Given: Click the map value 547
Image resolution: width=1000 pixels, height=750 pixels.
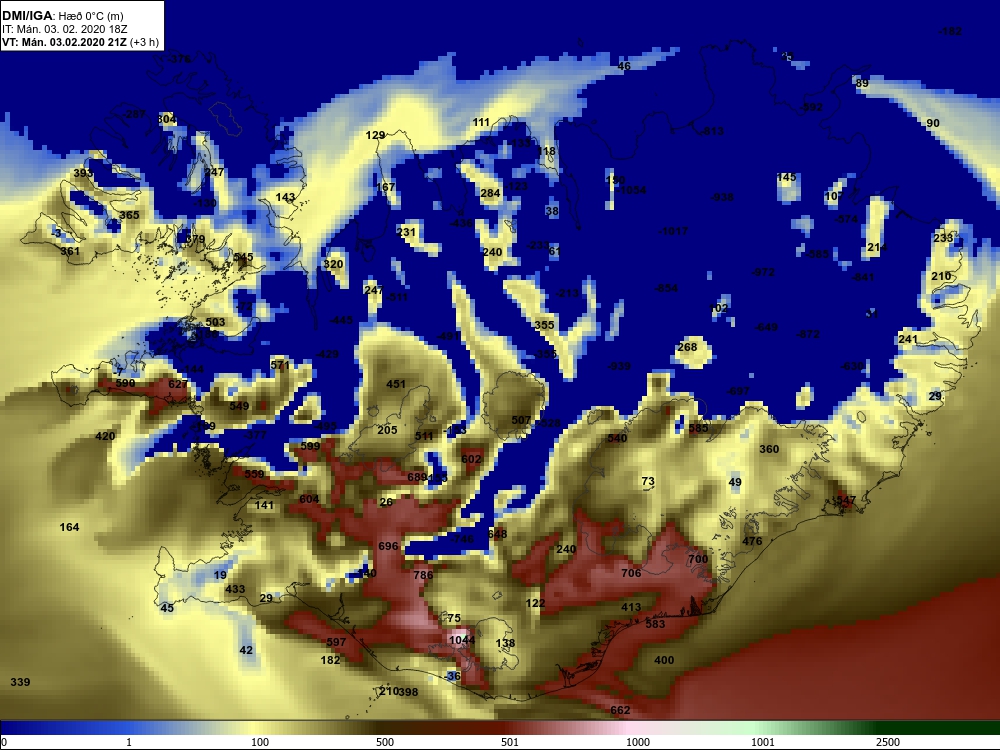Looking at the screenshot, I should point(846,500).
